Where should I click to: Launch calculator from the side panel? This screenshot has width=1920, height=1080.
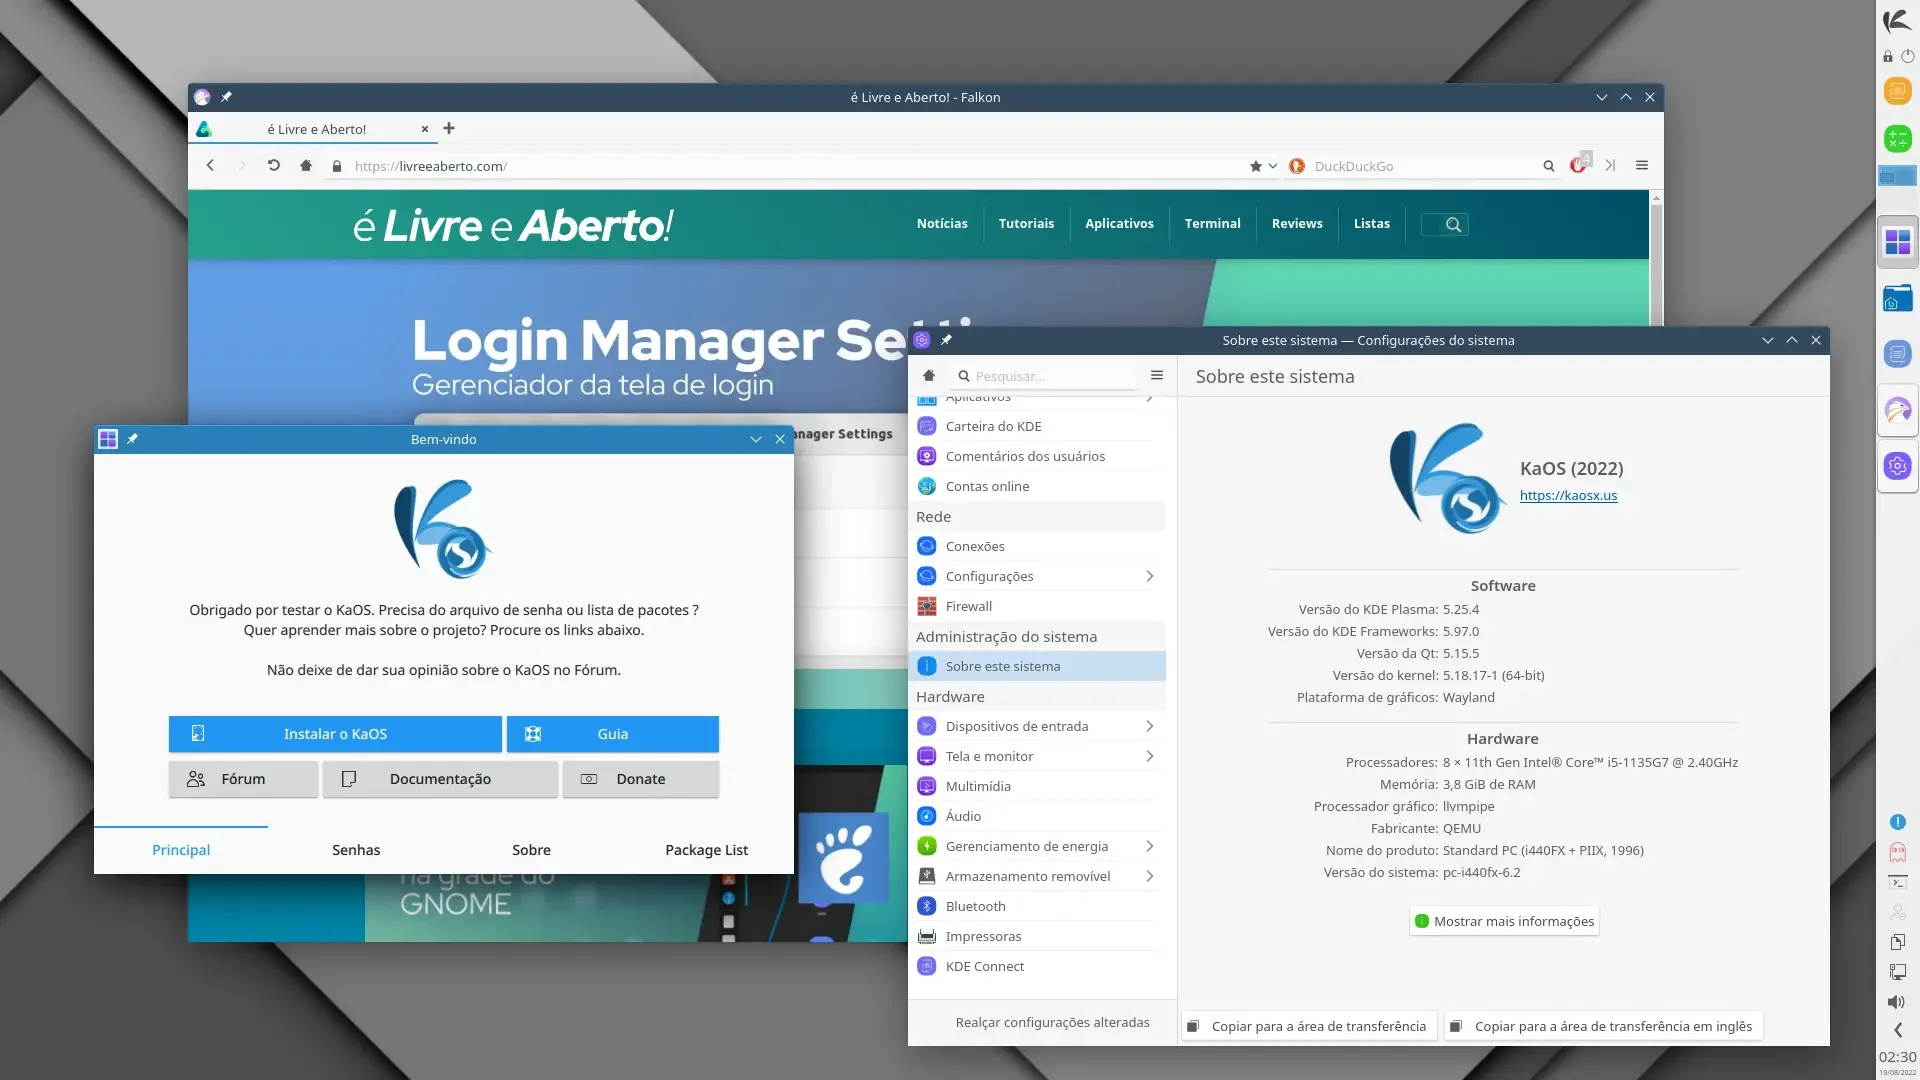coord(1897,139)
